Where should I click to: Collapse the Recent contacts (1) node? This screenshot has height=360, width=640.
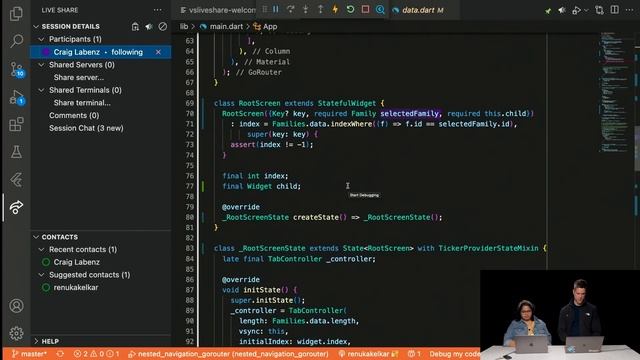coord(41,249)
